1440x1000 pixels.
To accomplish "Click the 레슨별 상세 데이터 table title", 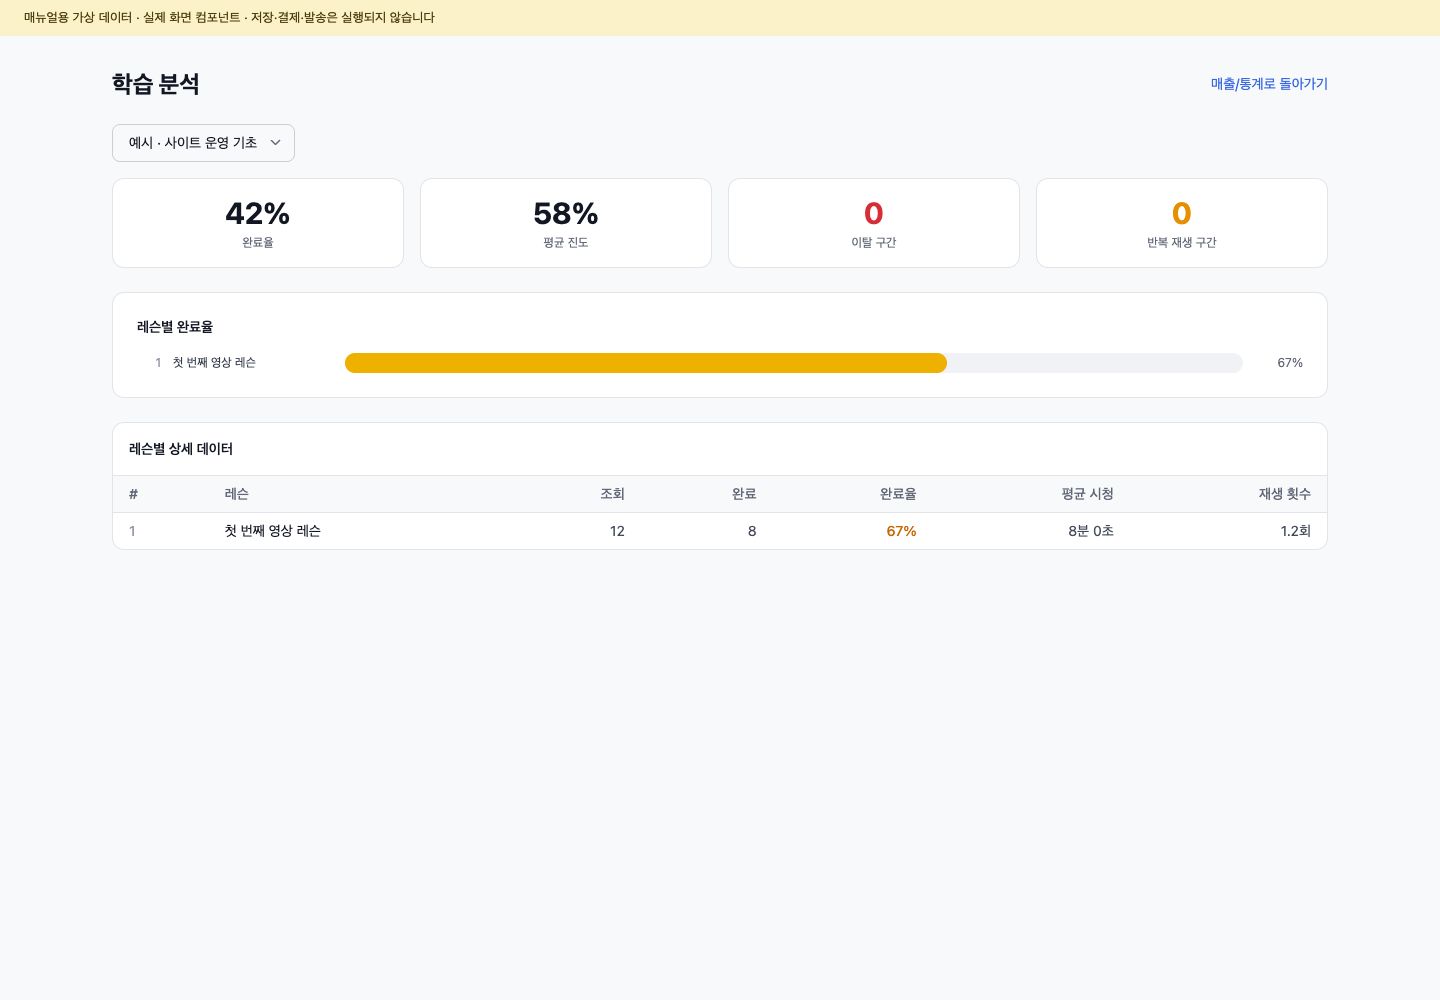I will 181,449.
